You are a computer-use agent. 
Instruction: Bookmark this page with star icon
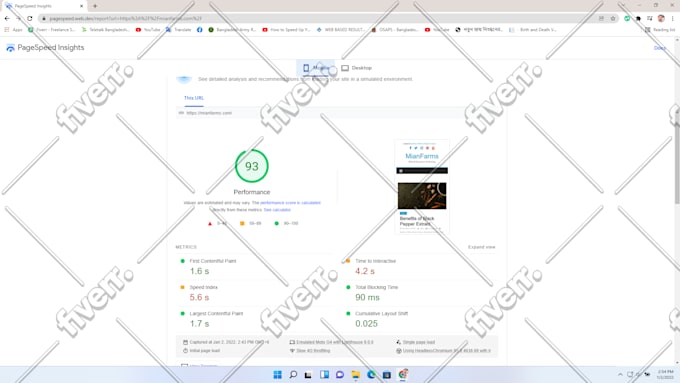pos(613,19)
